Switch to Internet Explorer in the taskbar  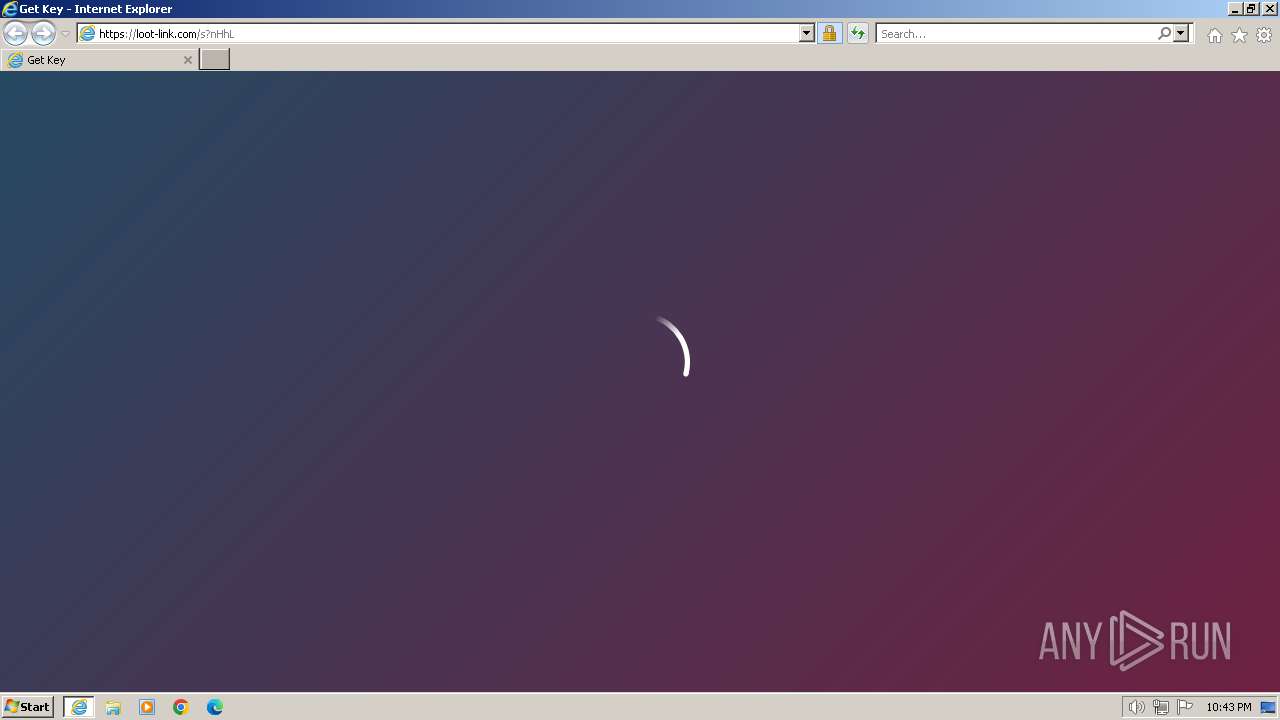pyautogui.click(x=79, y=707)
